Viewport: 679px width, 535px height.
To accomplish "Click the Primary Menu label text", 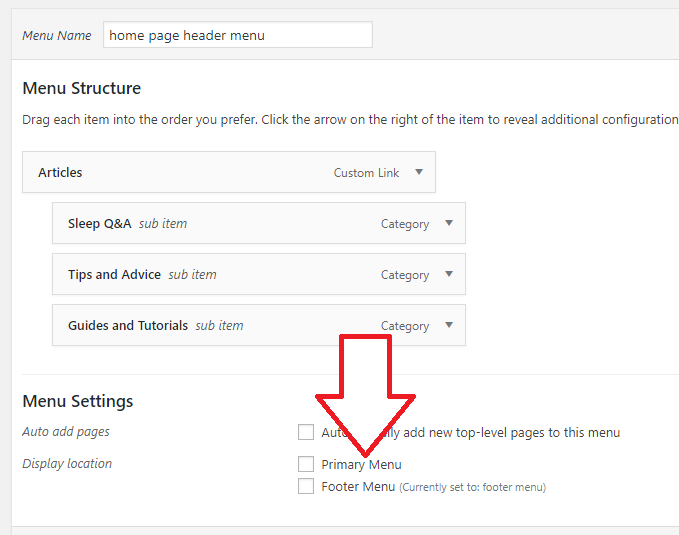I will (x=361, y=464).
